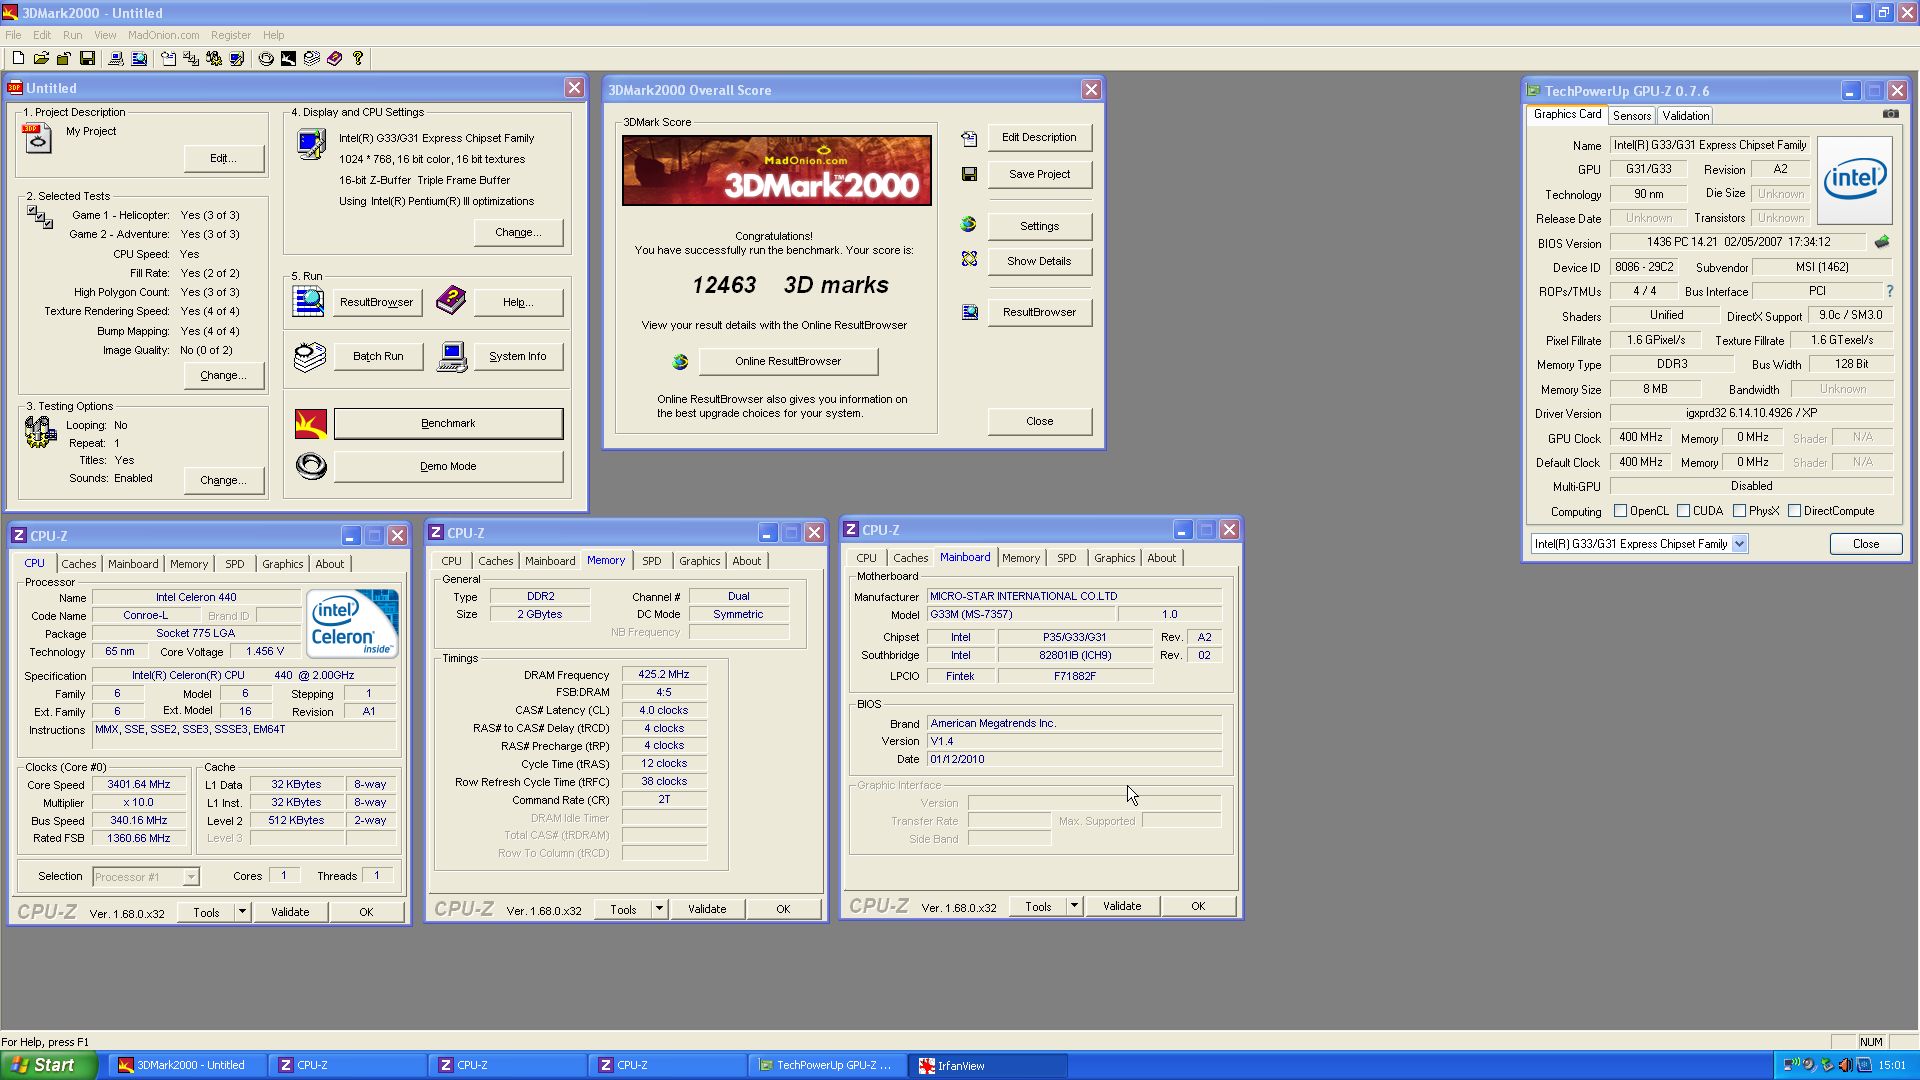Open the MadOnion.com menu
The width and height of the screenshot is (1920, 1080).
click(x=163, y=35)
